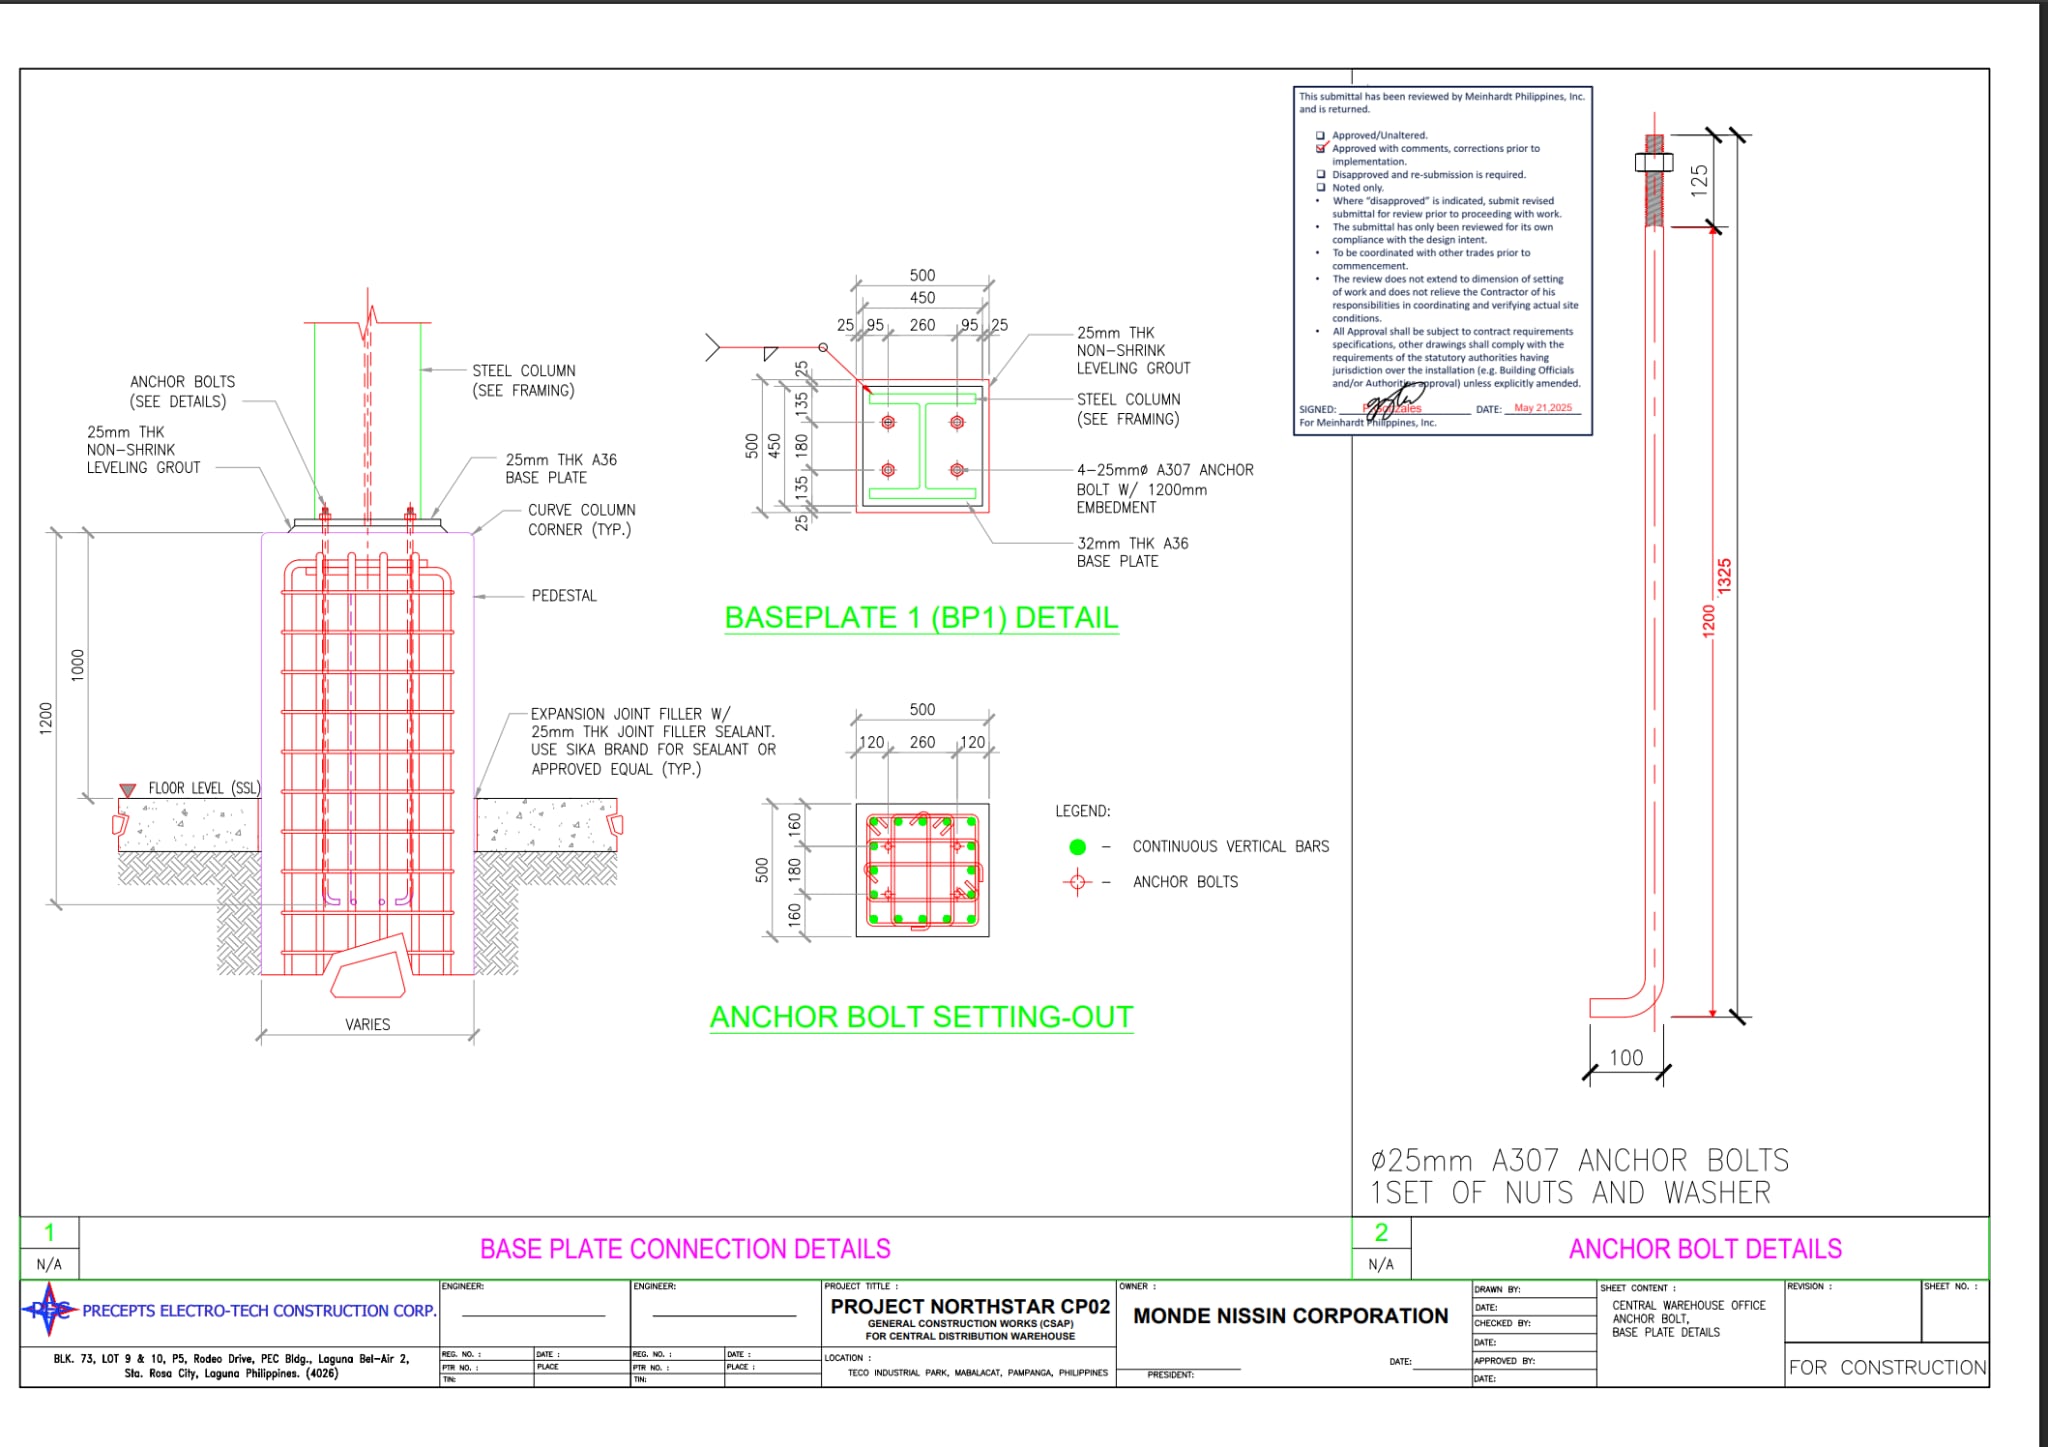Click the BASE PLATE CONNECTION DETAILS title

click(x=685, y=1249)
